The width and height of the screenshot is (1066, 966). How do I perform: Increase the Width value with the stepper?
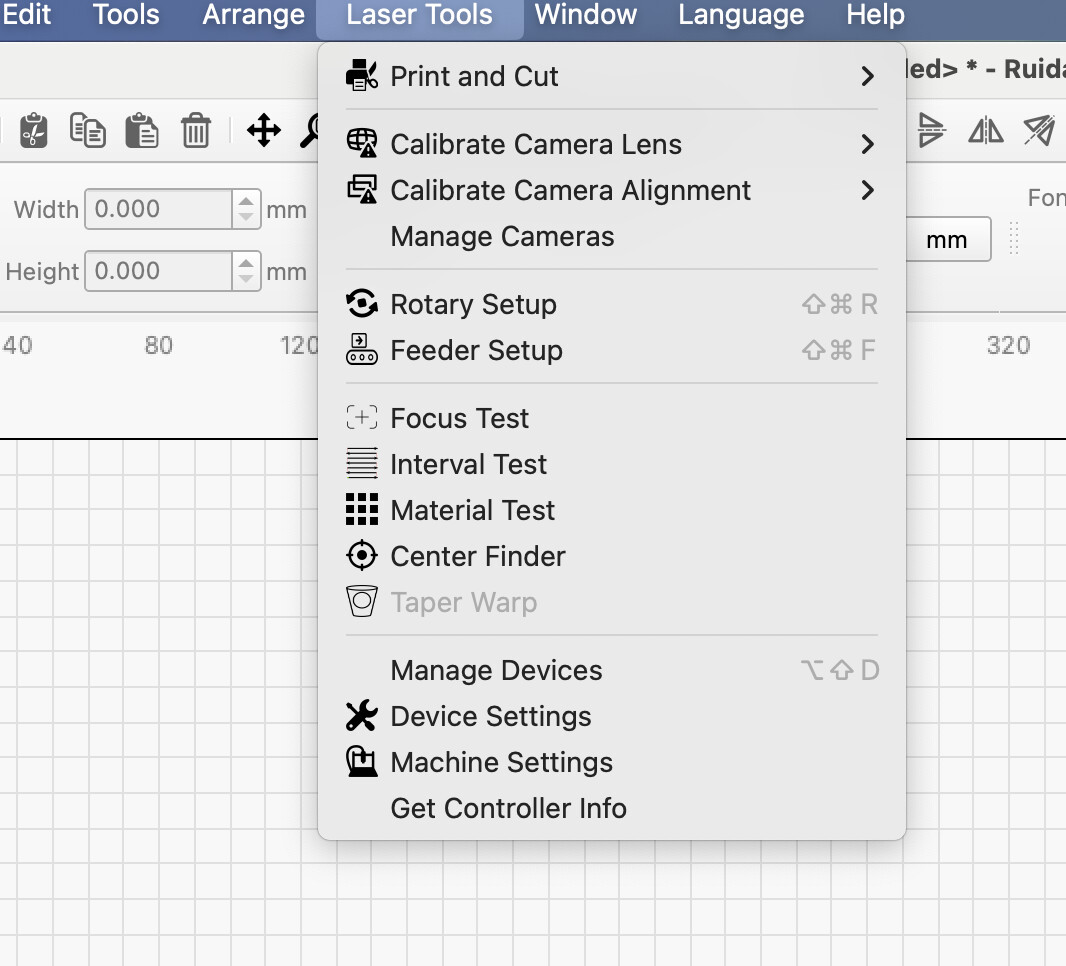(246, 201)
